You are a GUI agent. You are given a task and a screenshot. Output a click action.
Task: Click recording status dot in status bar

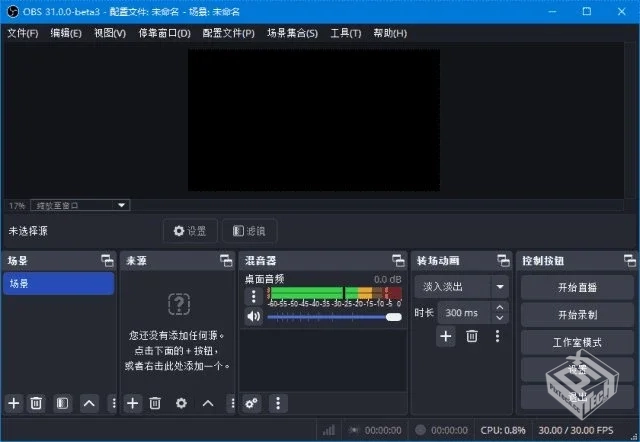click(420, 430)
